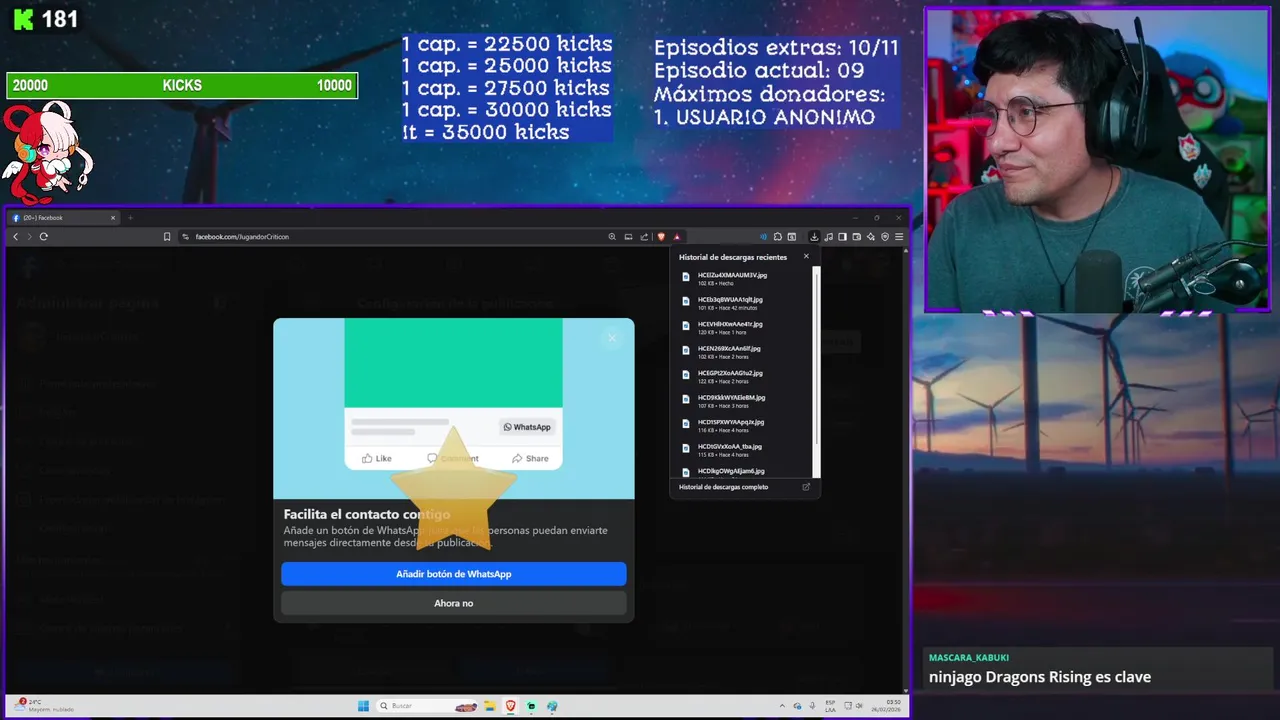Screen dimensions: 1280x720
Task: Open the Windows Start menu
Action: pyautogui.click(x=363, y=706)
